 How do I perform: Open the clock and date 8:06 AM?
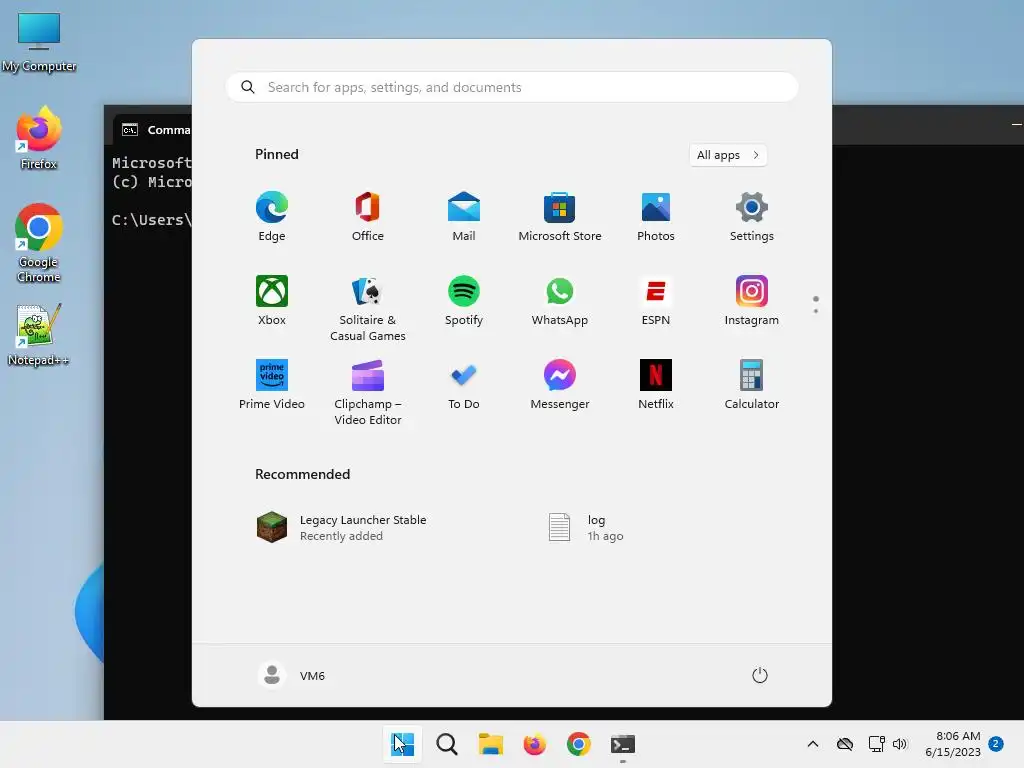[x=953, y=744]
